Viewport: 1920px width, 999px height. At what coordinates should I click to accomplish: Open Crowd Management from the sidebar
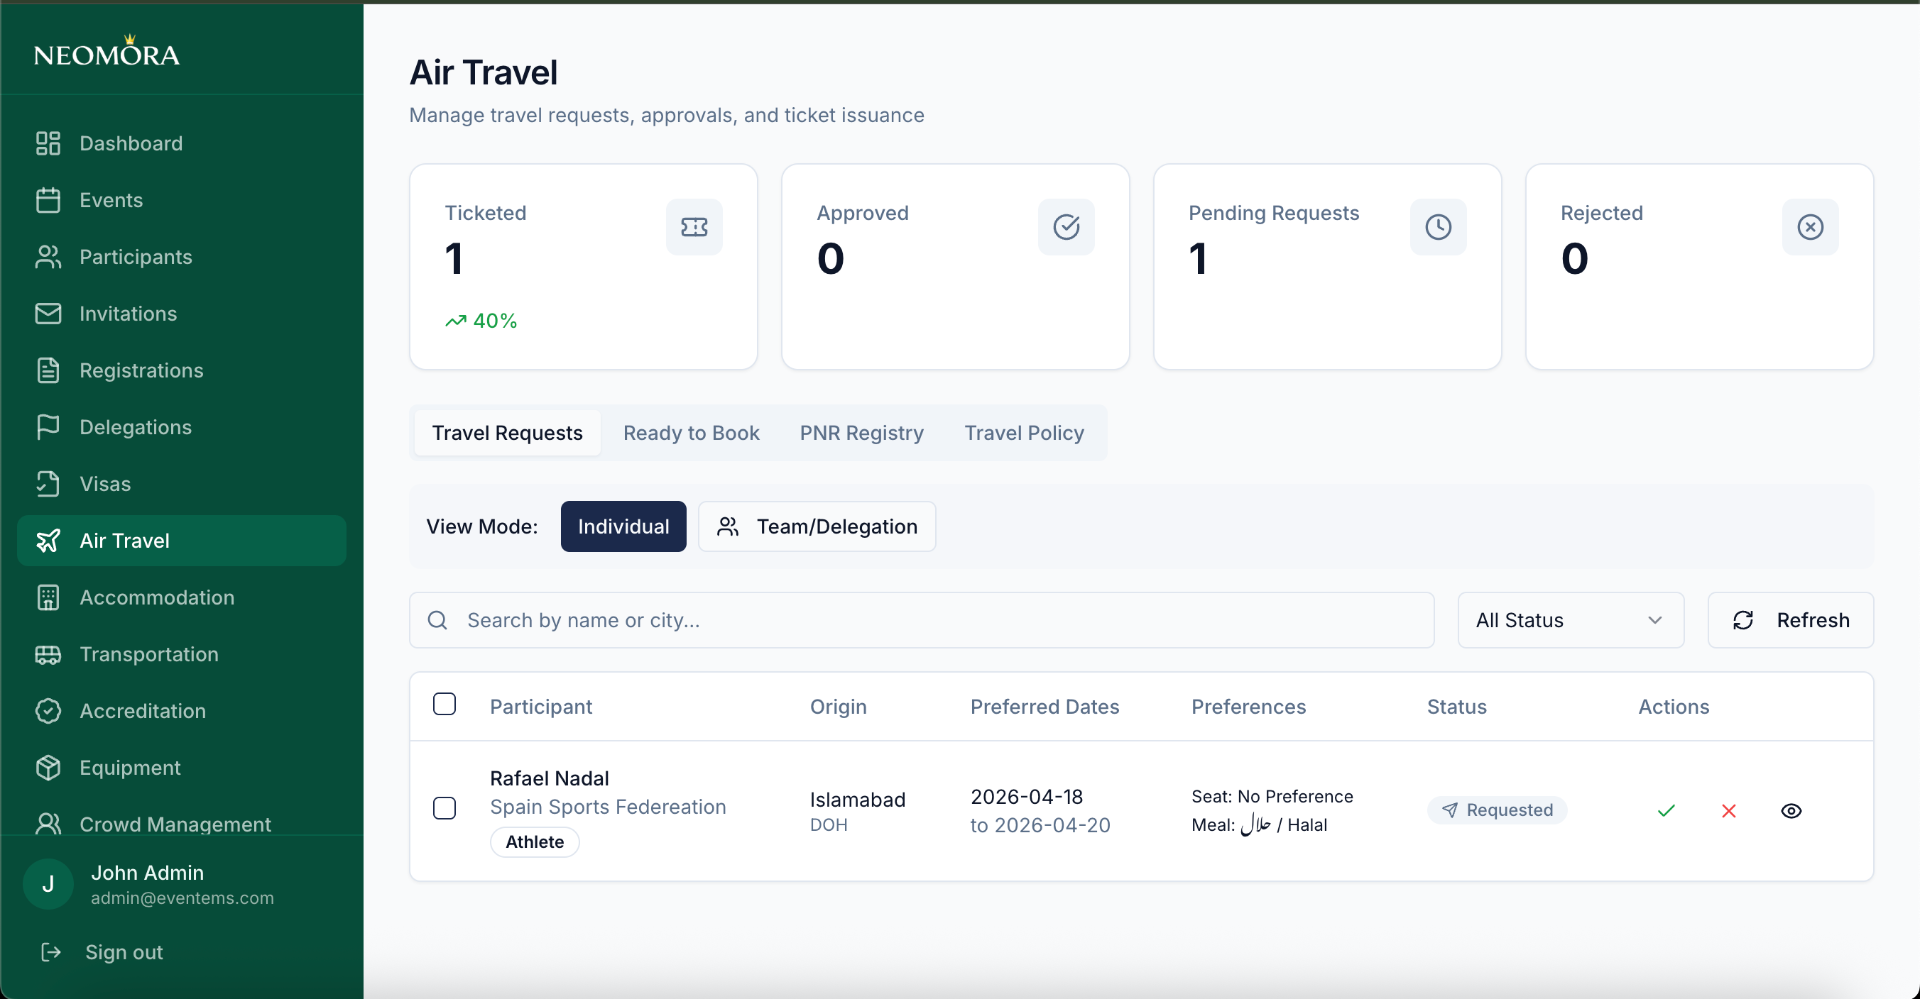pyautogui.click(x=175, y=824)
